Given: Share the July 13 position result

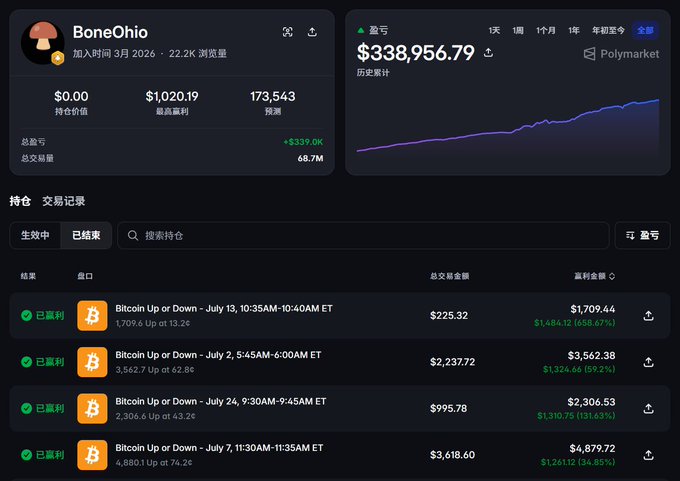Looking at the screenshot, I should click(648, 315).
